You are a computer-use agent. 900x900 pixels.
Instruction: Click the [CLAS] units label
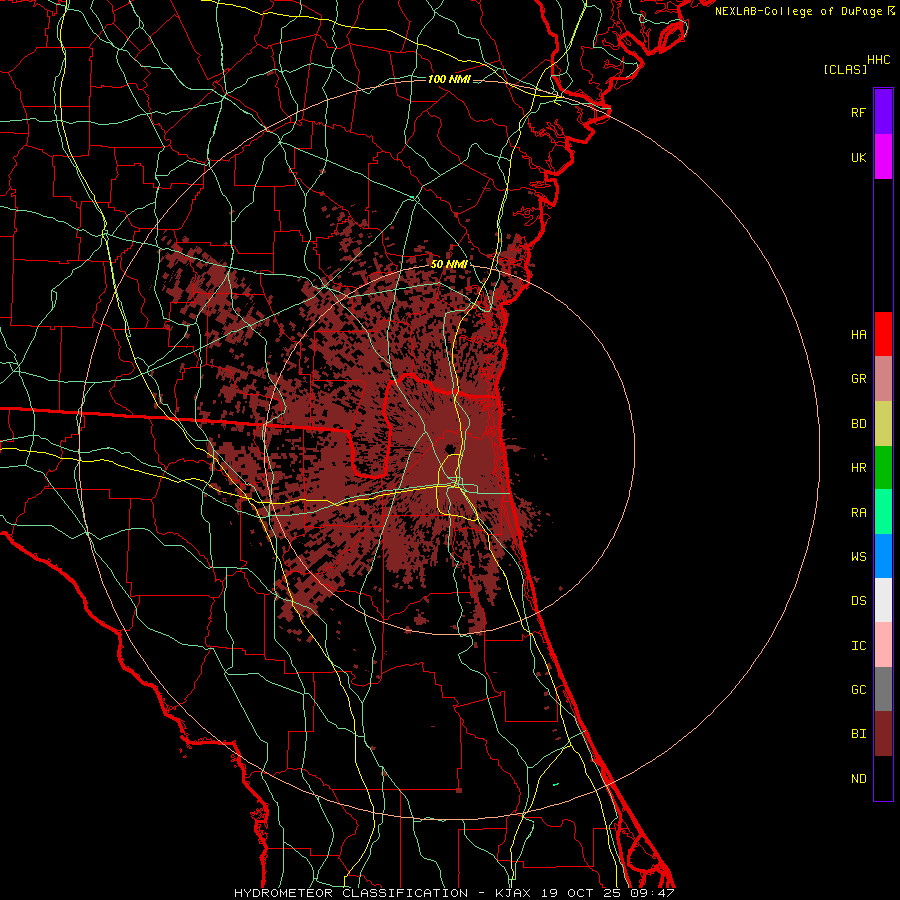[x=845, y=69]
